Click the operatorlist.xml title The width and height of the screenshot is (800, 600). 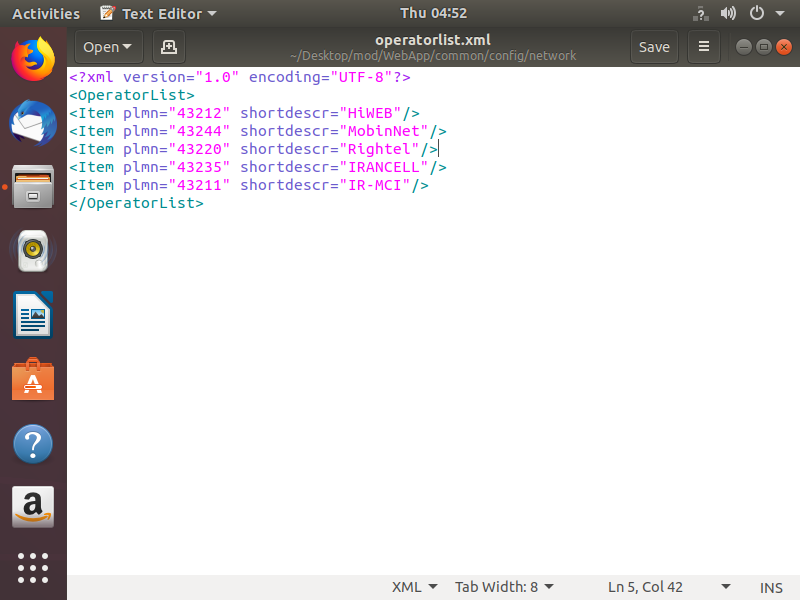click(x=433, y=40)
